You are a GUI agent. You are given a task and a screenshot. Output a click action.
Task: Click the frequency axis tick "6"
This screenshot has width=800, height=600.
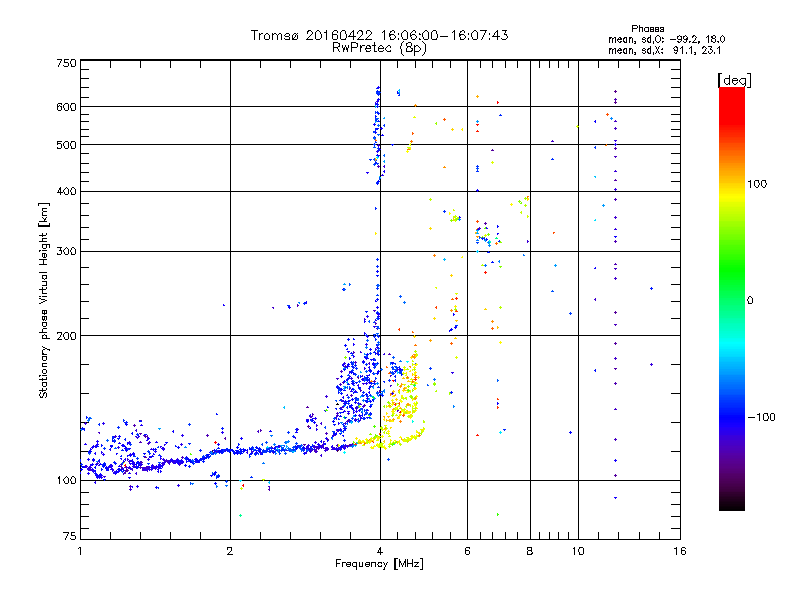pyautogui.click(x=467, y=551)
